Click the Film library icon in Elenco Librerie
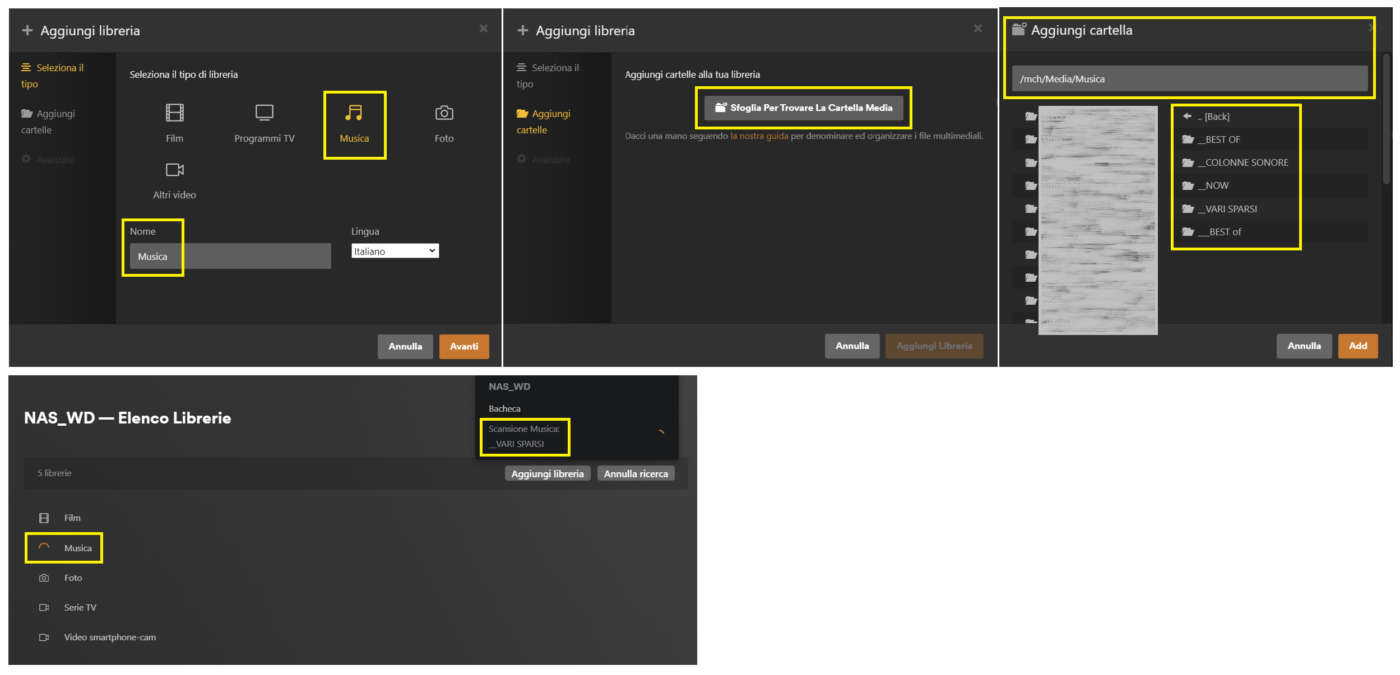The width and height of the screenshot is (1400, 675). pyautogui.click(x=44, y=518)
